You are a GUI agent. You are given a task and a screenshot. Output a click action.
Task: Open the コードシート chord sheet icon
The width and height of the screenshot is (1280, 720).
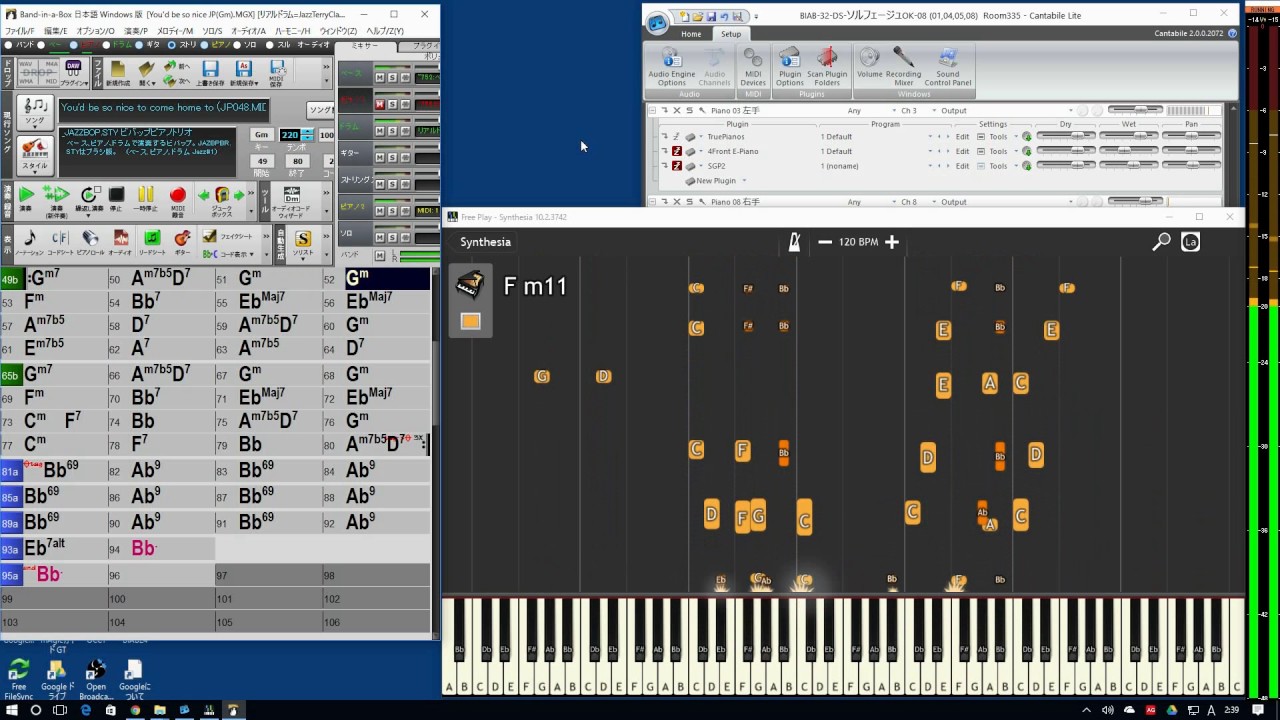(x=60, y=240)
